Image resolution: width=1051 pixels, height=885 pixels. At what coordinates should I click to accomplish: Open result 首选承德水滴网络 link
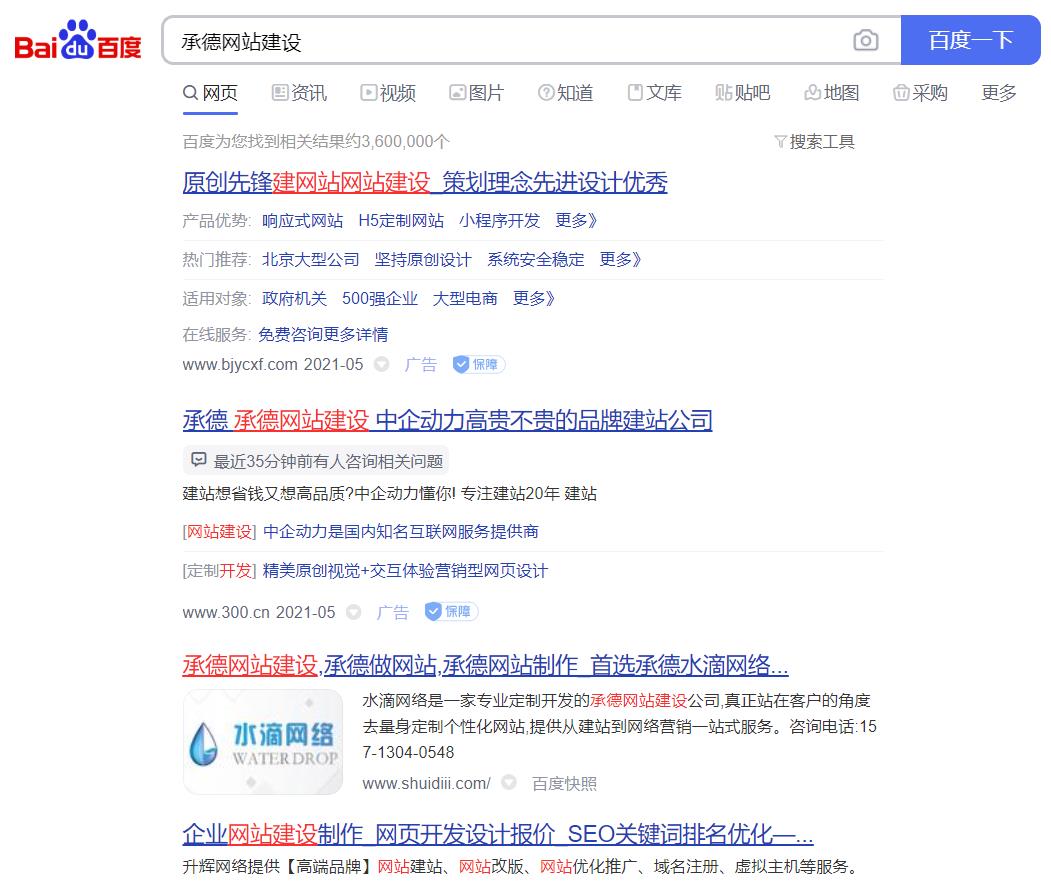[x=485, y=665]
